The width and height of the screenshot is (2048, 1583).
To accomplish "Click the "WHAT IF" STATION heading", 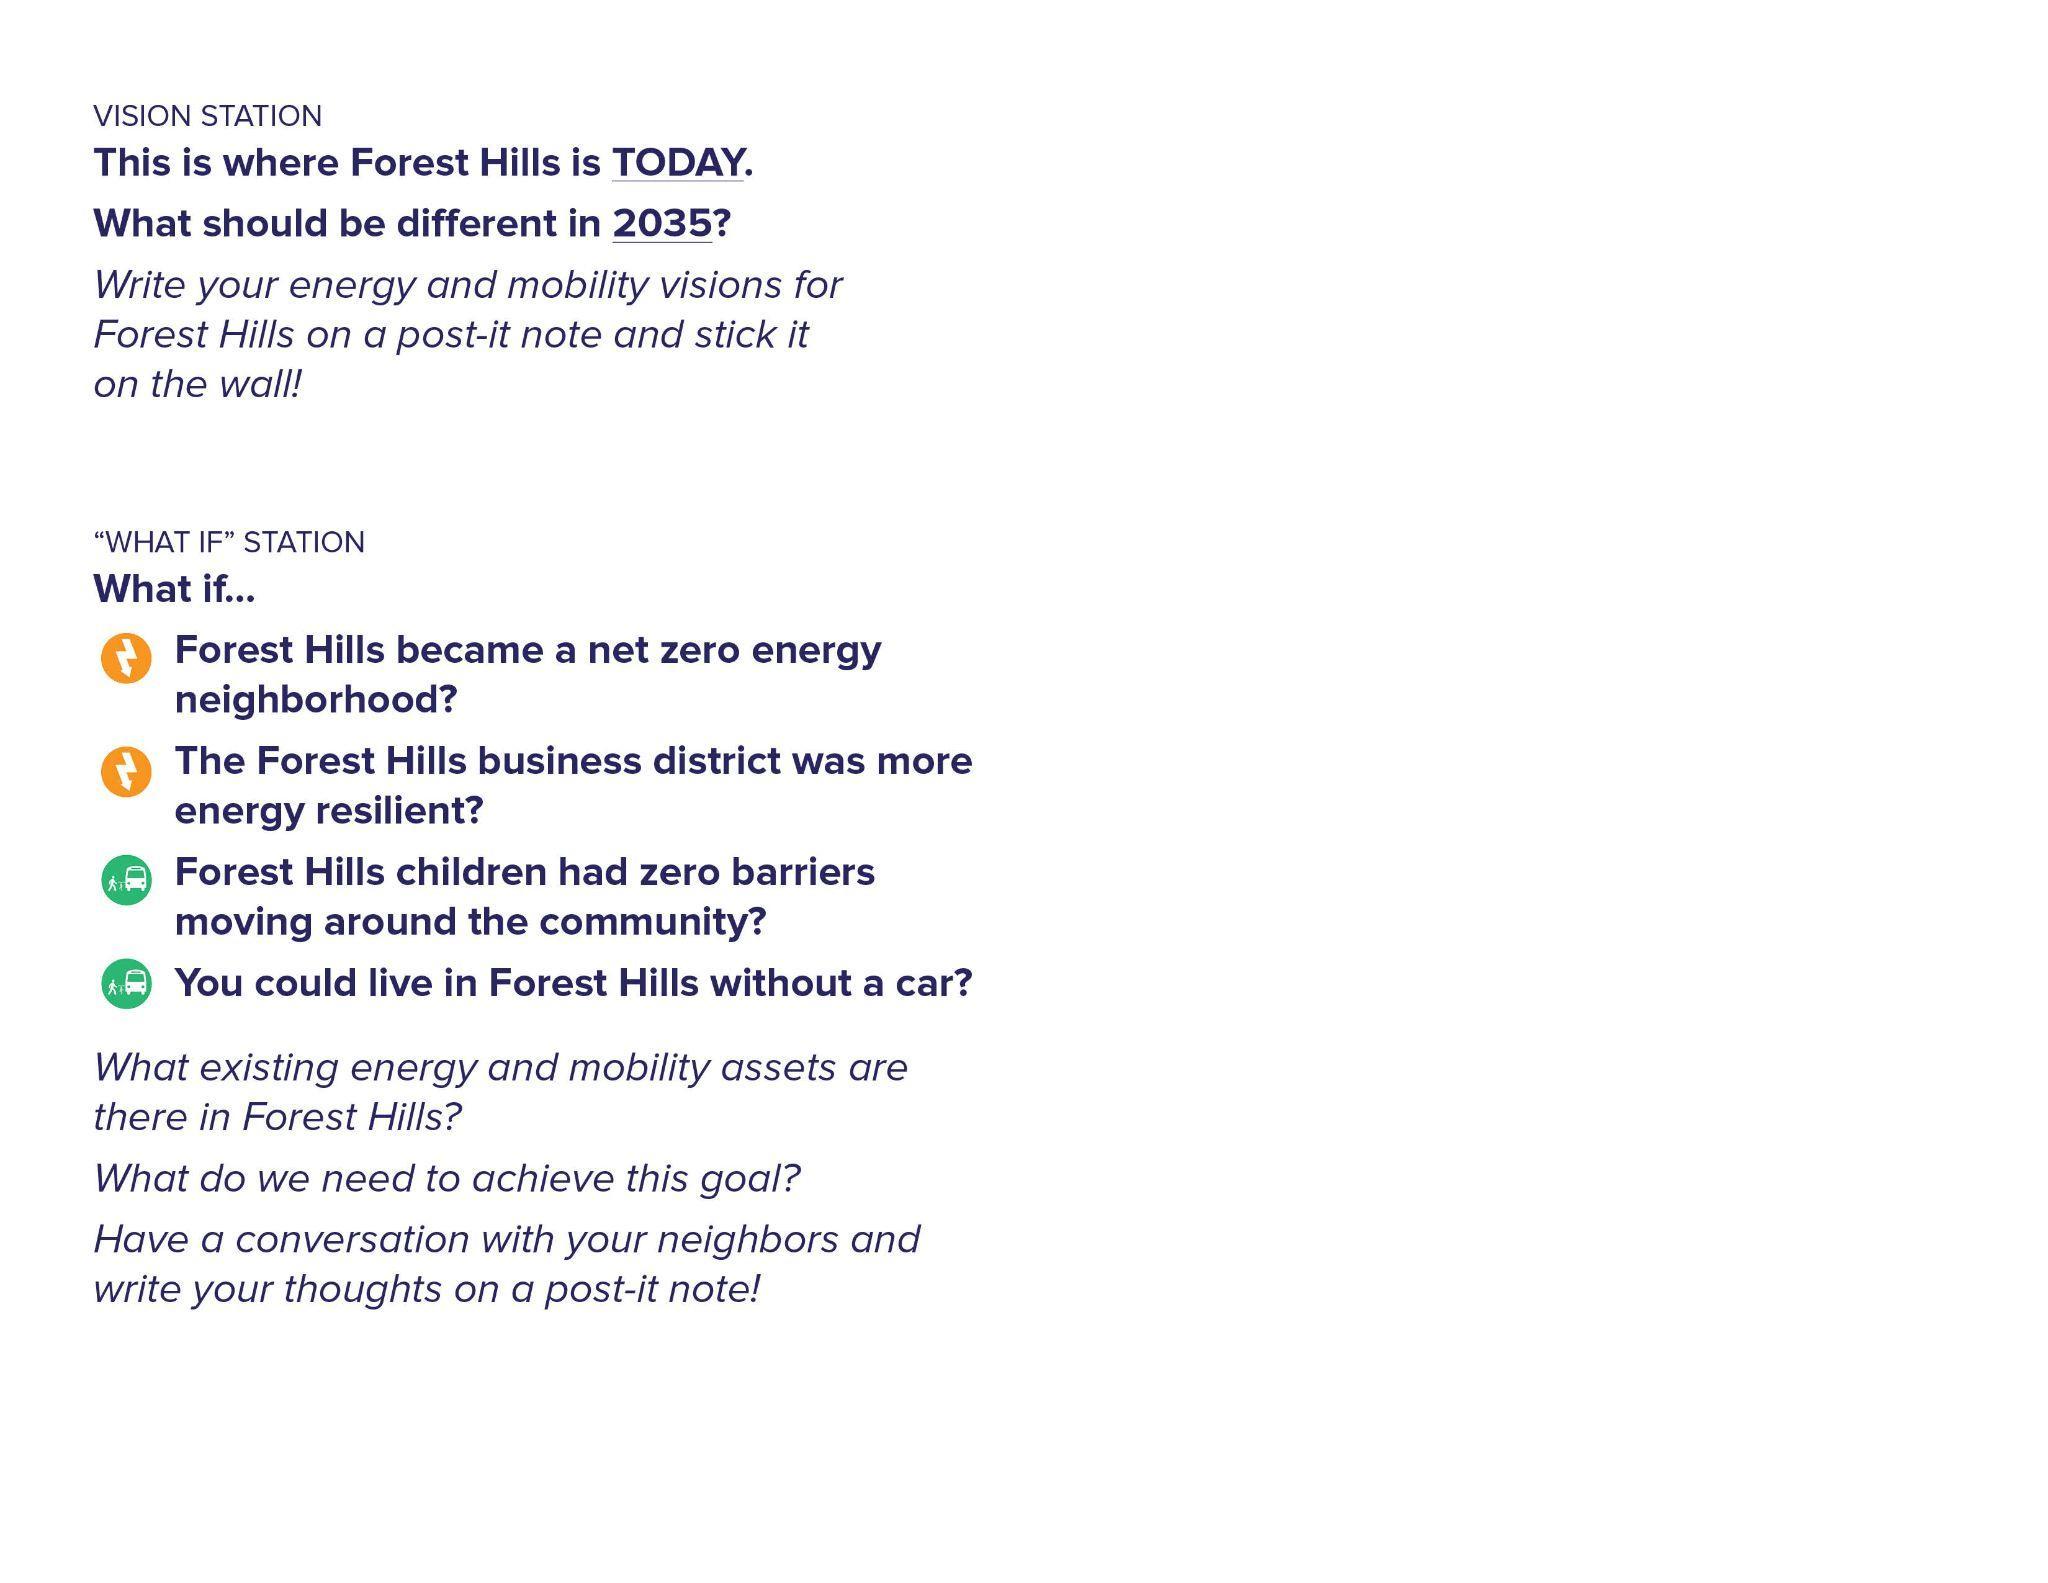I will 229,542.
